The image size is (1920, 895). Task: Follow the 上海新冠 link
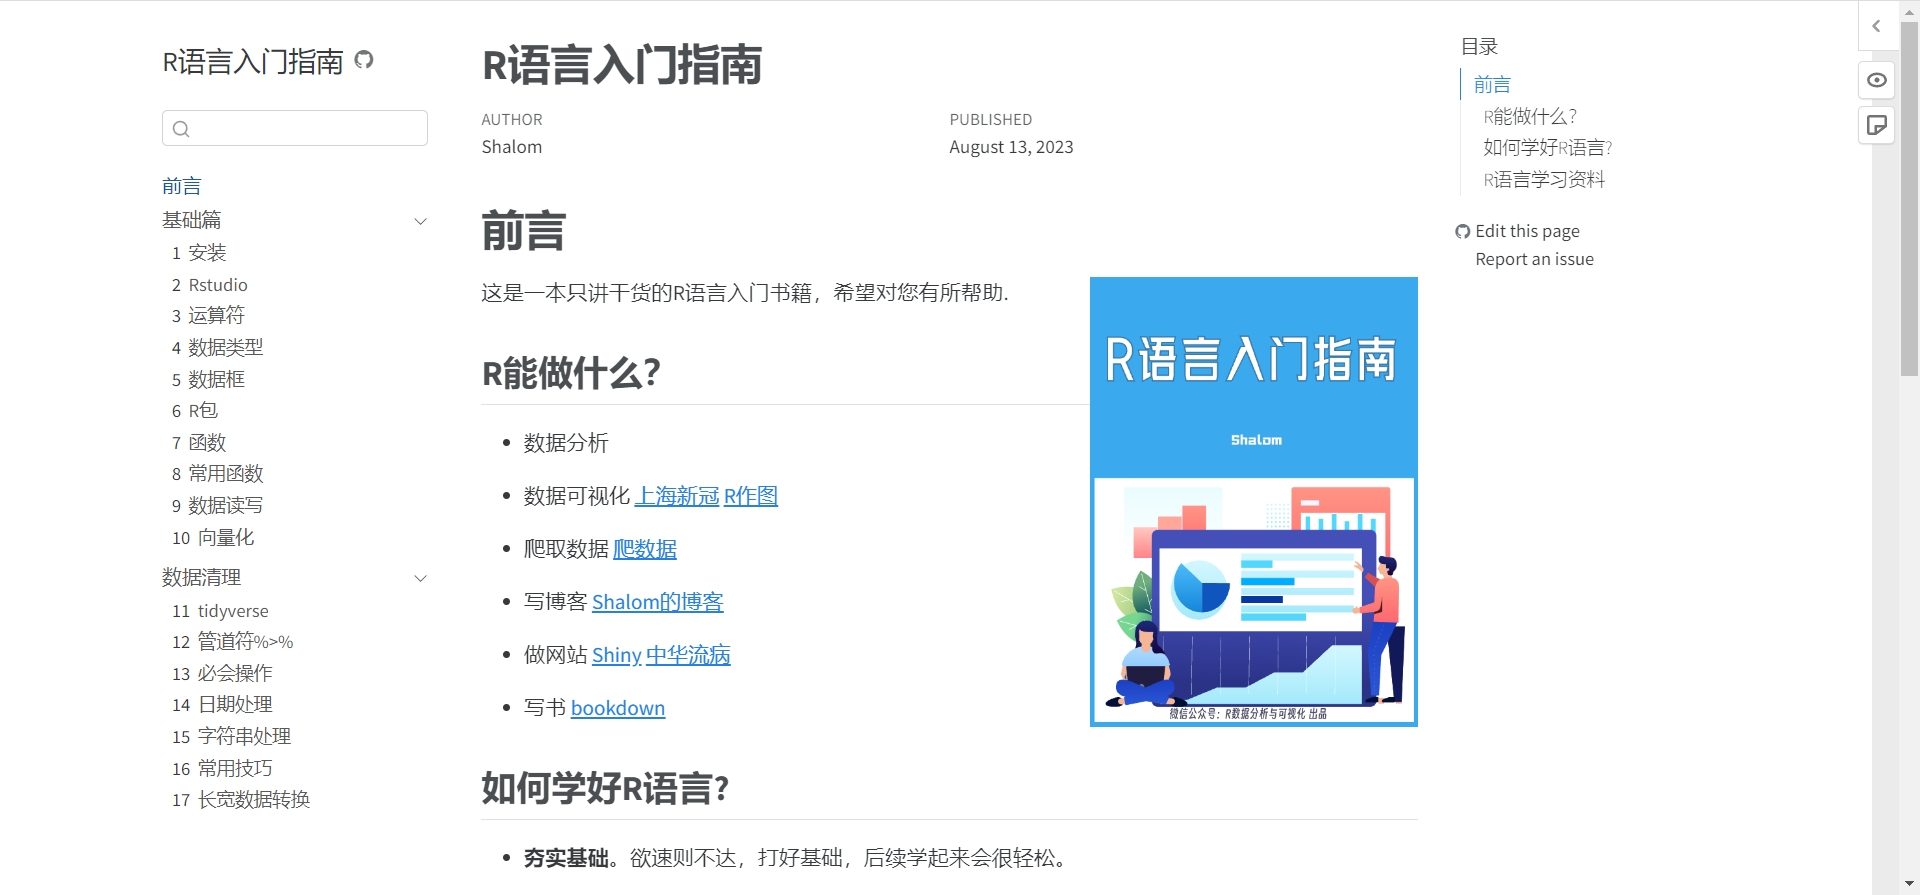click(677, 496)
